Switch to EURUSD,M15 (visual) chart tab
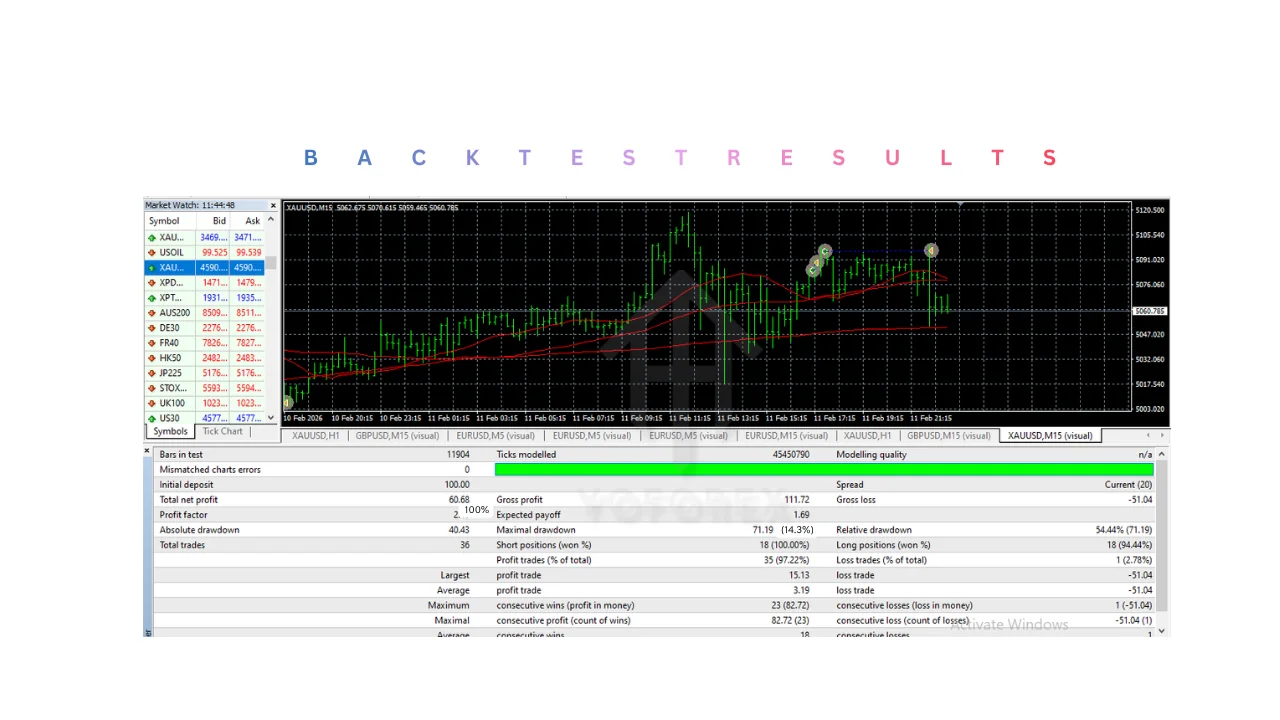The width and height of the screenshot is (1280, 720). [786, 436]
